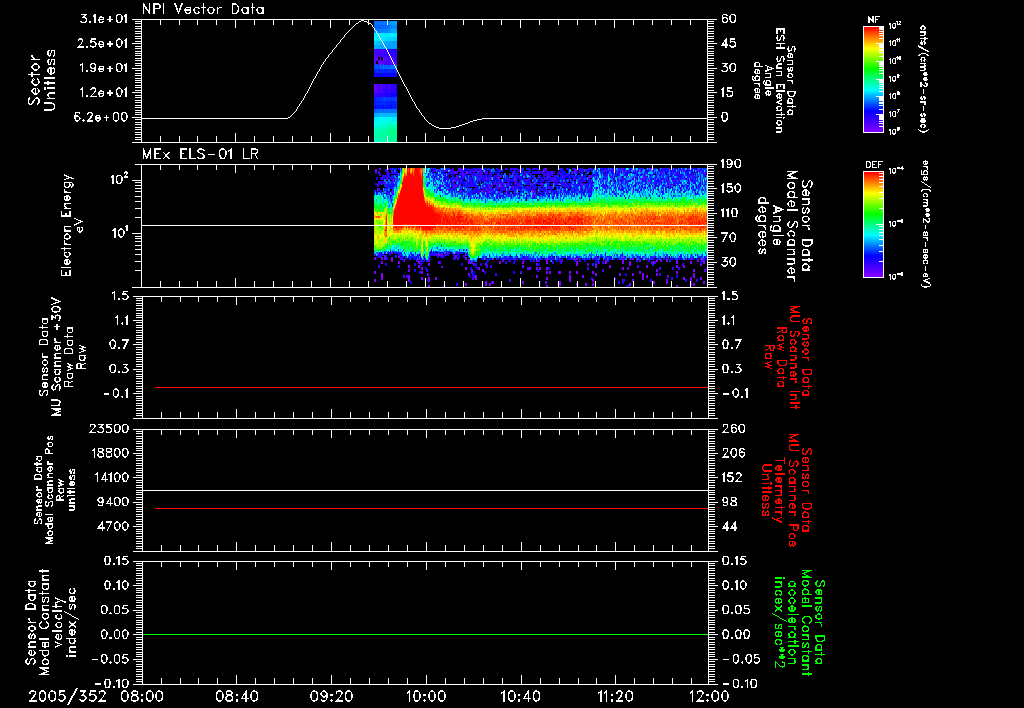Click the red line in the MU Scanner +30V panel

431,387
